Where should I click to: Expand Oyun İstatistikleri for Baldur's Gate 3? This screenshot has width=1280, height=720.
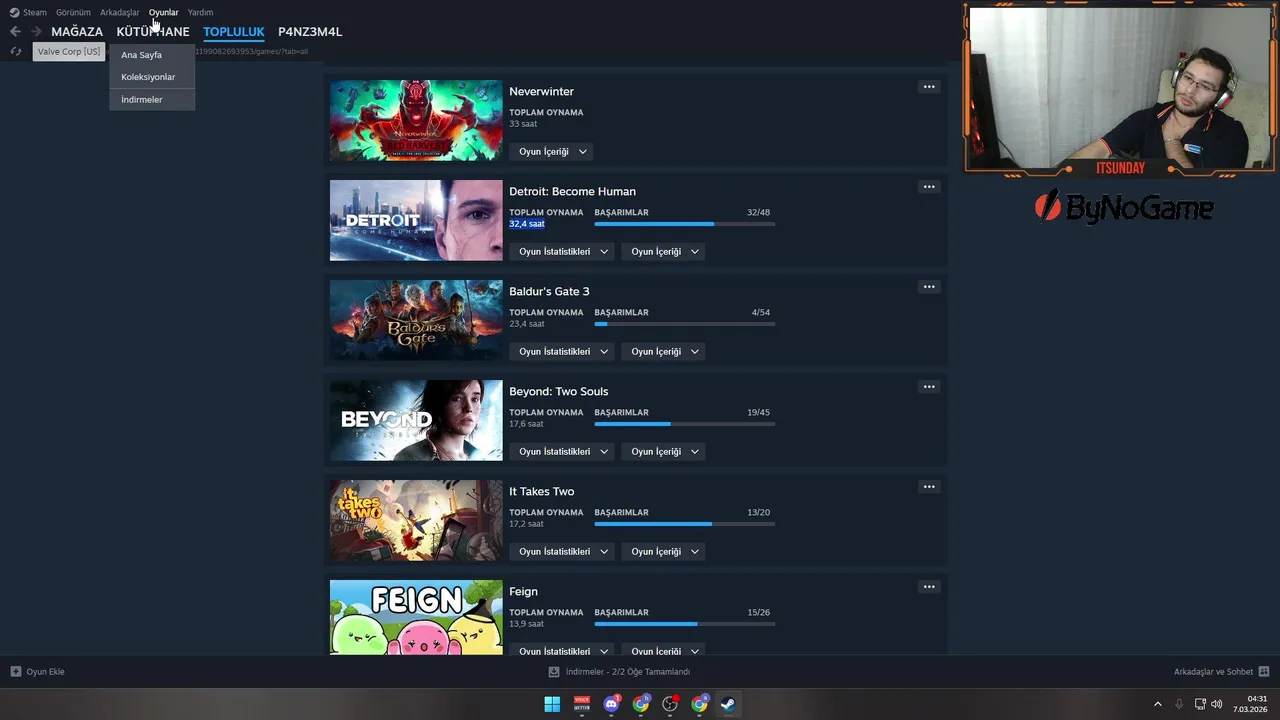pyautogui.click(x=563, y=352)
